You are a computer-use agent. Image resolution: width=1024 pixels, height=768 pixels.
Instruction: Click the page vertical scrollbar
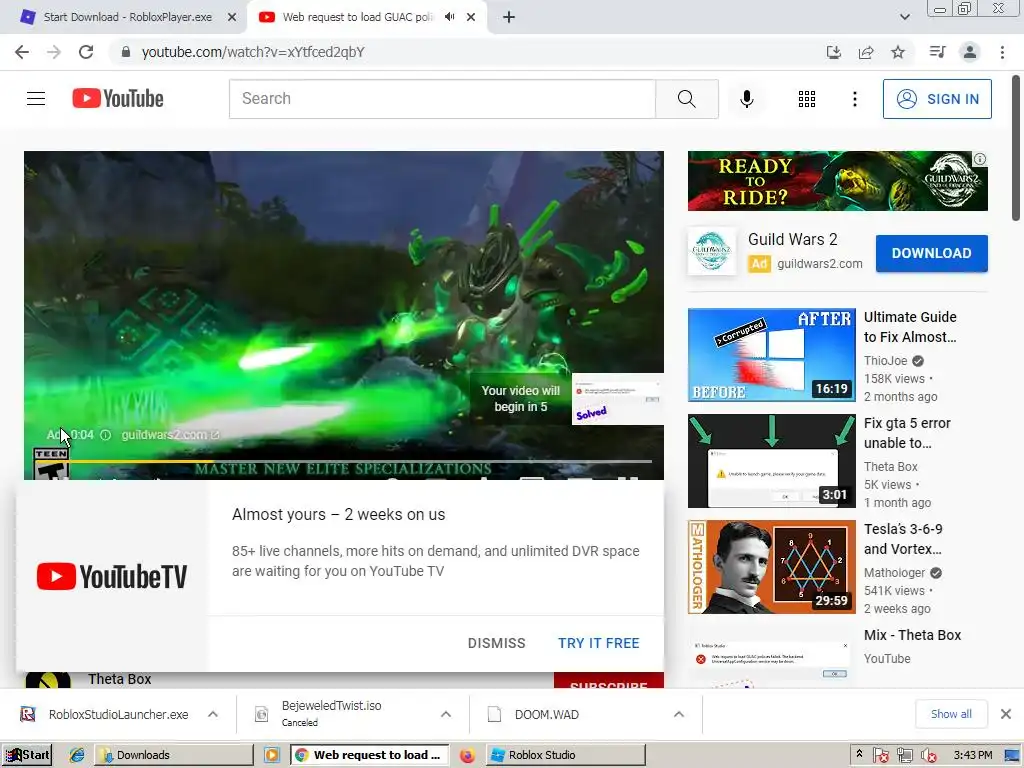click(1016, 150)
